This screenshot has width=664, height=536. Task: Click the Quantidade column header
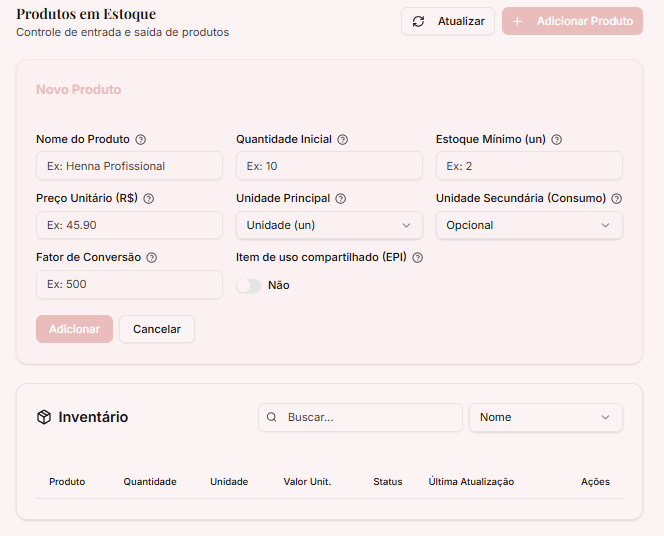coord(150,482)
